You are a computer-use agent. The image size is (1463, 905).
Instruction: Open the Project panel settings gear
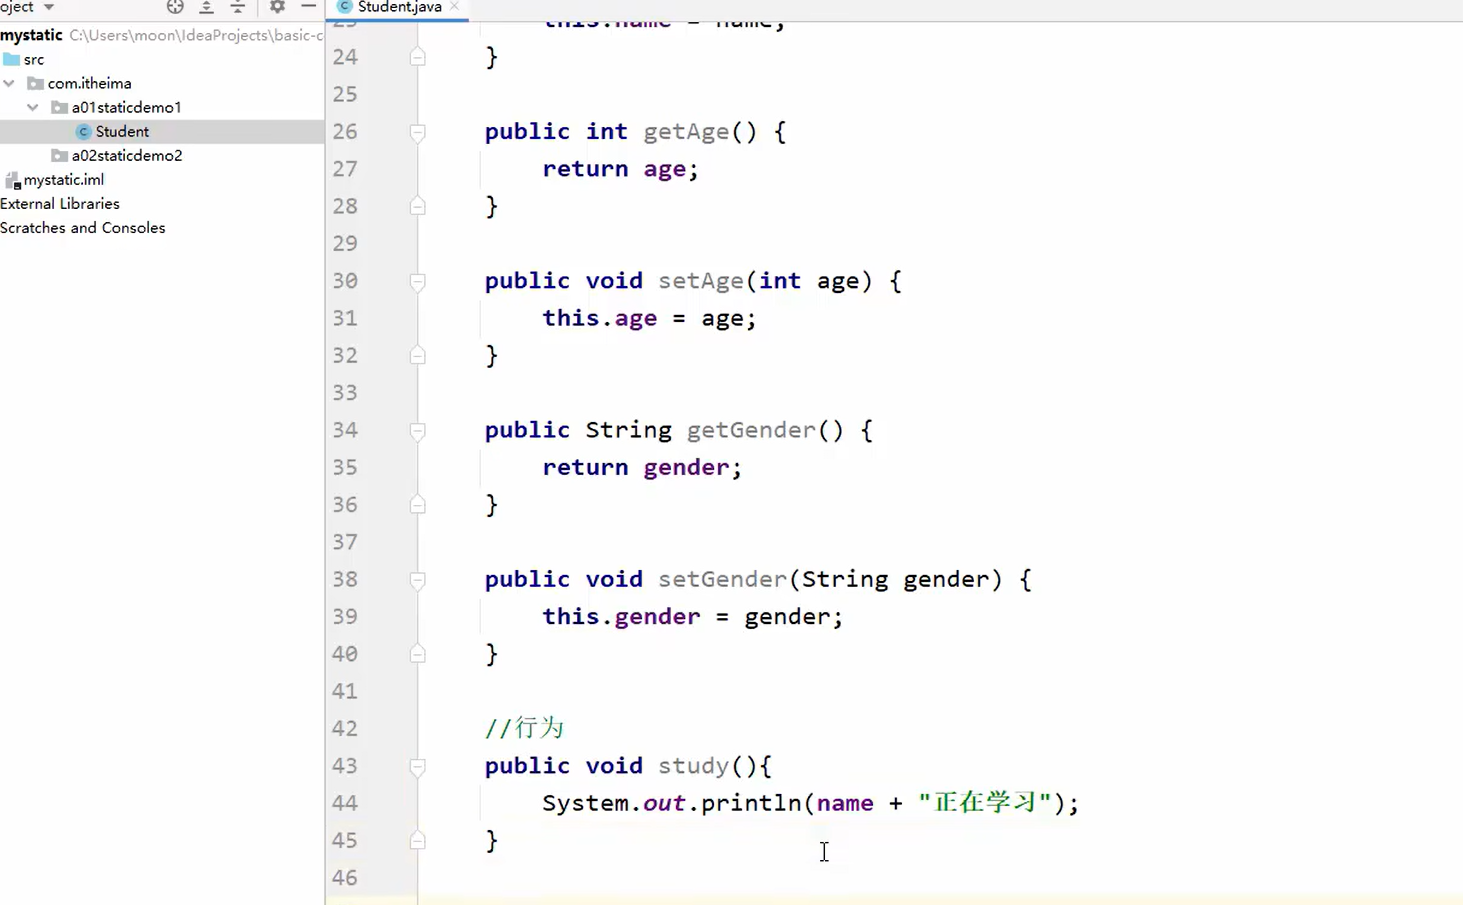tap(277, 7)
